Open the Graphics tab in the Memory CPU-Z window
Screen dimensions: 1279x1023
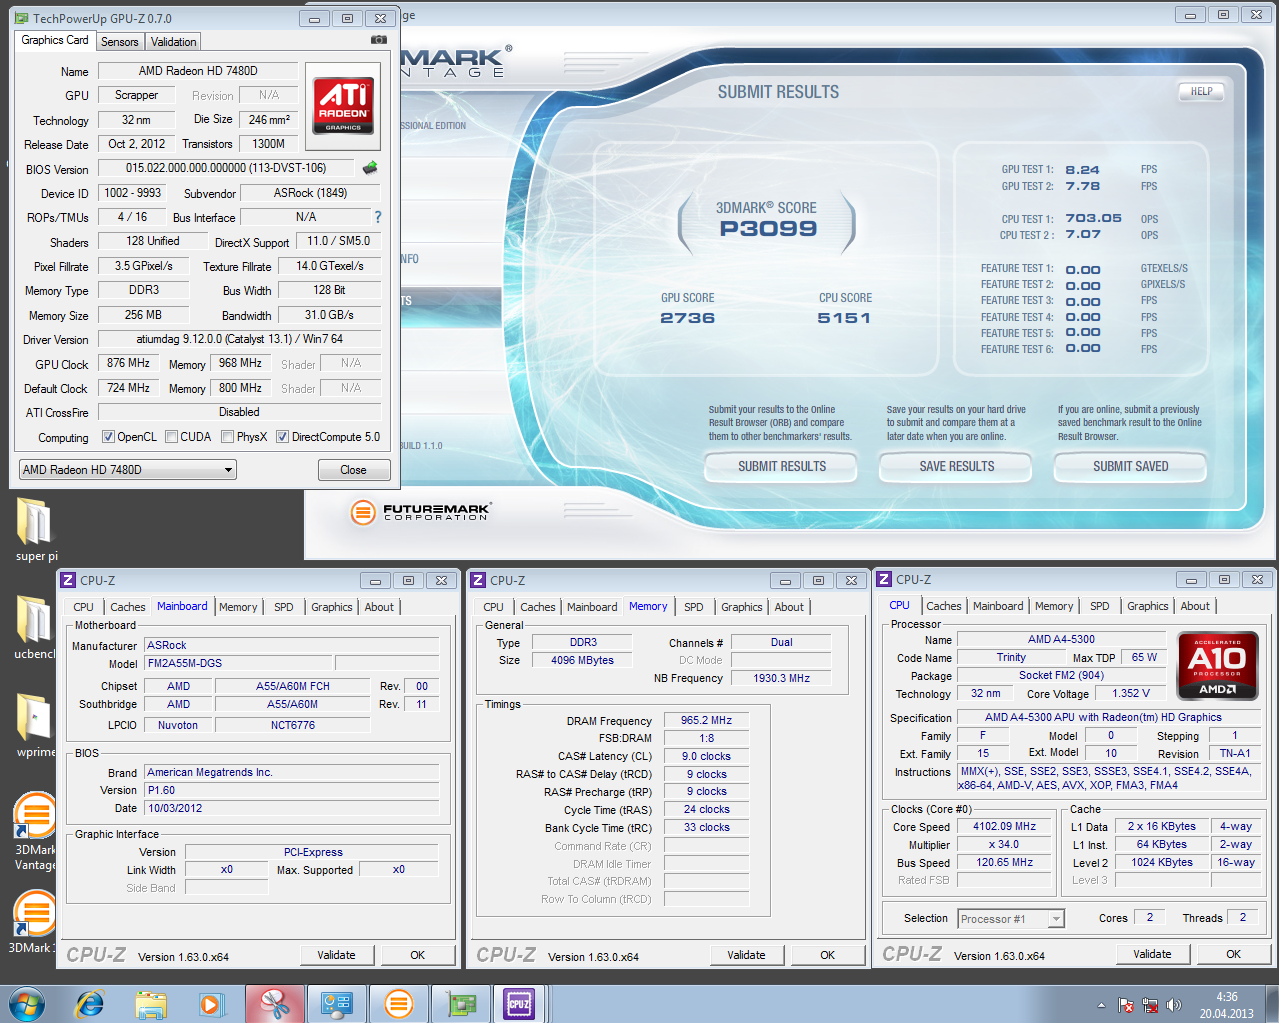(742, 607)
